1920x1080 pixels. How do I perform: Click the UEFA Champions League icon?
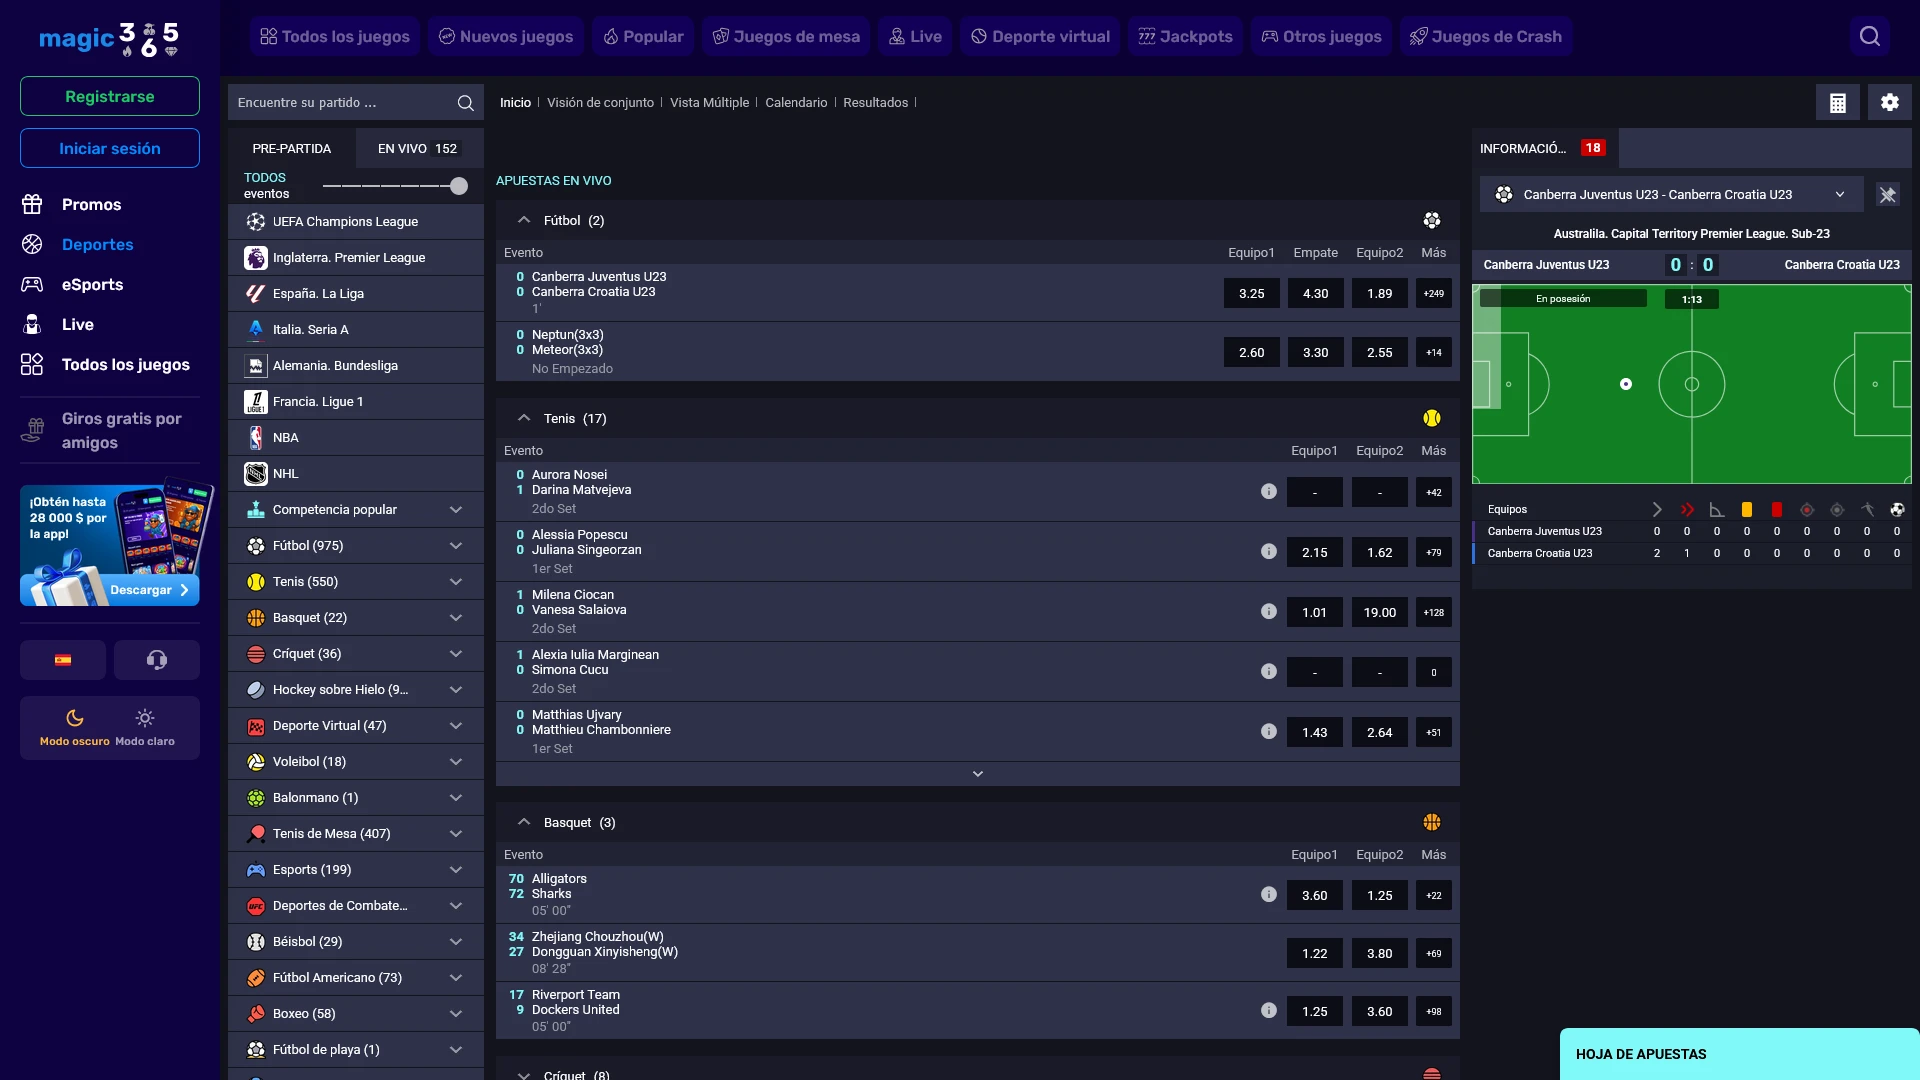[x=256, y=222]
